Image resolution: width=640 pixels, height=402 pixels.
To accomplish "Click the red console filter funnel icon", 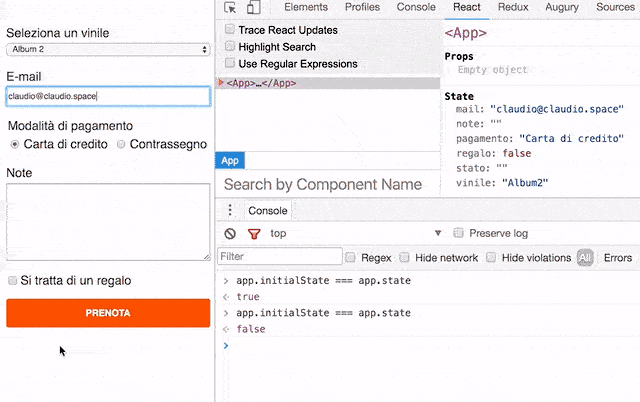I will (x=253, y=233).
